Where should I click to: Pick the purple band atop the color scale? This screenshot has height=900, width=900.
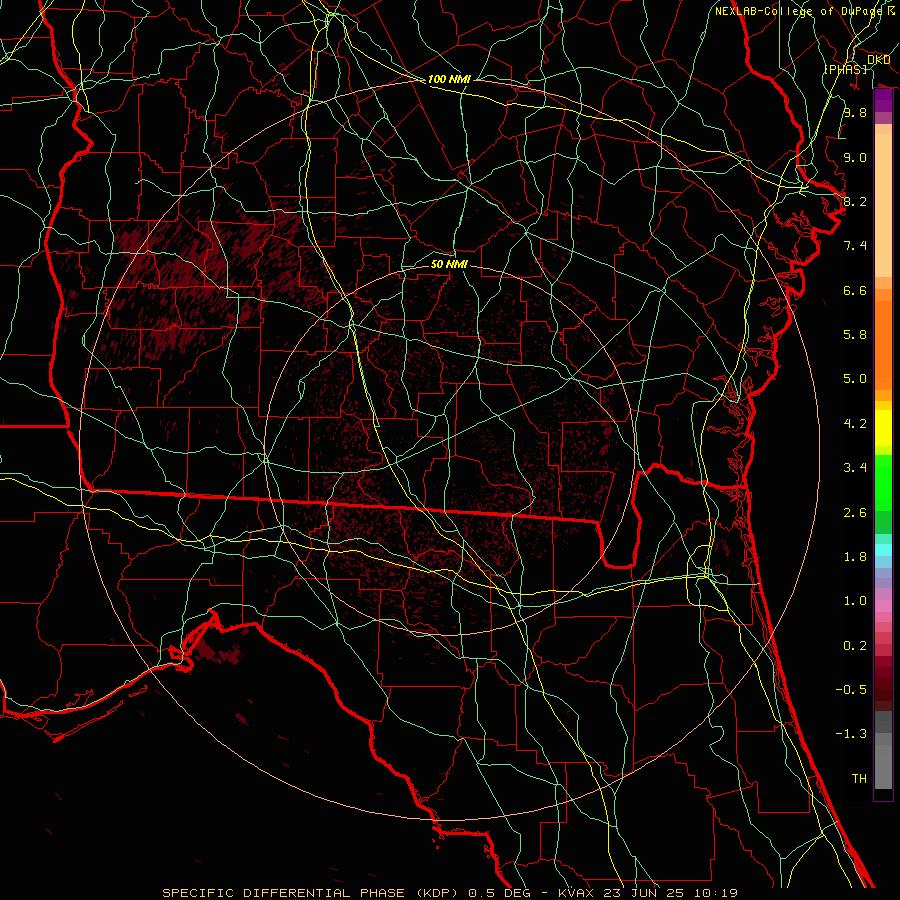(x=883, y=100)
